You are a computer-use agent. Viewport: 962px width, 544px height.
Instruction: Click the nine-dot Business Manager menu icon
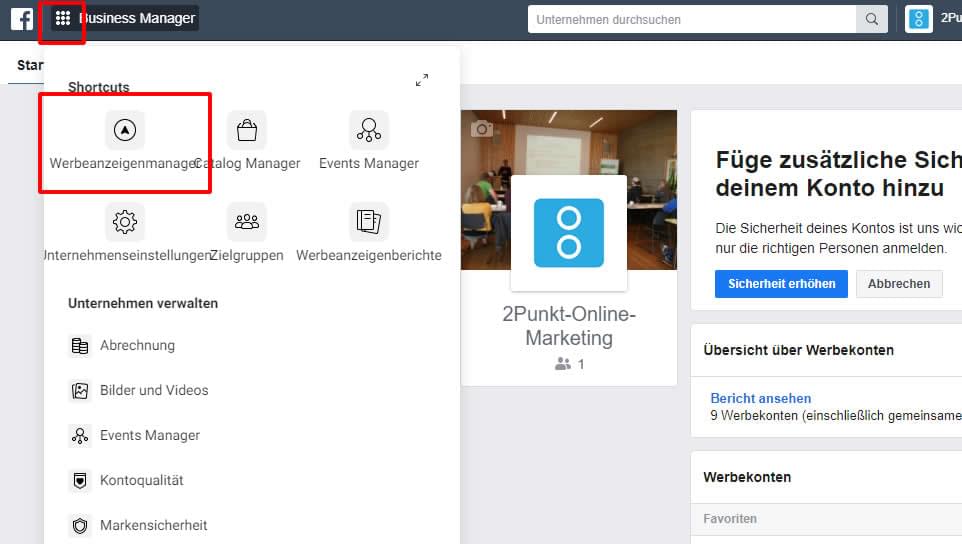click(x=63, y=18)
